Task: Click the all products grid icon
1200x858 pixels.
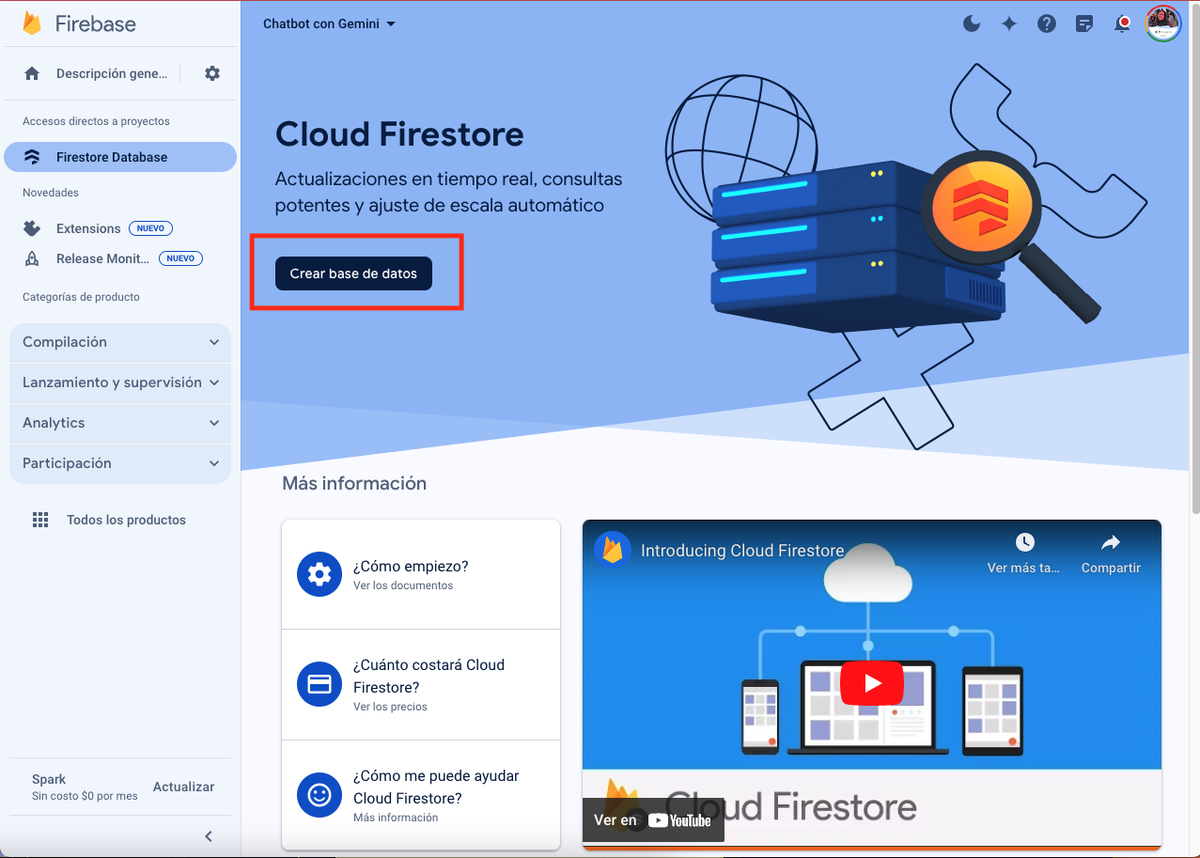Action: 40,520
